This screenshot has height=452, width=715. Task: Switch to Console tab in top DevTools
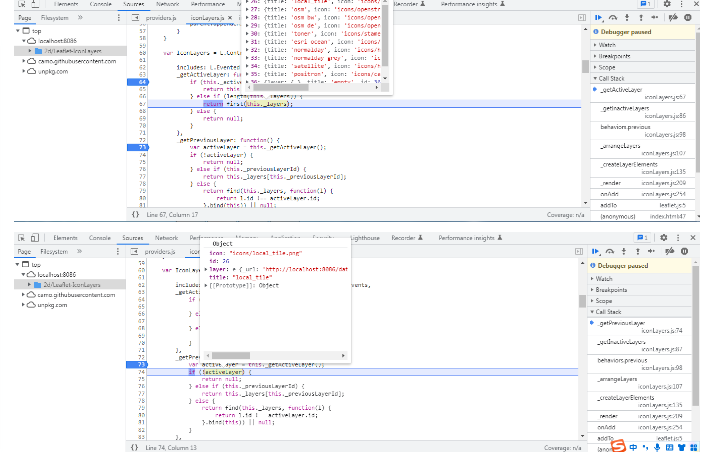[x=100, y=4]
